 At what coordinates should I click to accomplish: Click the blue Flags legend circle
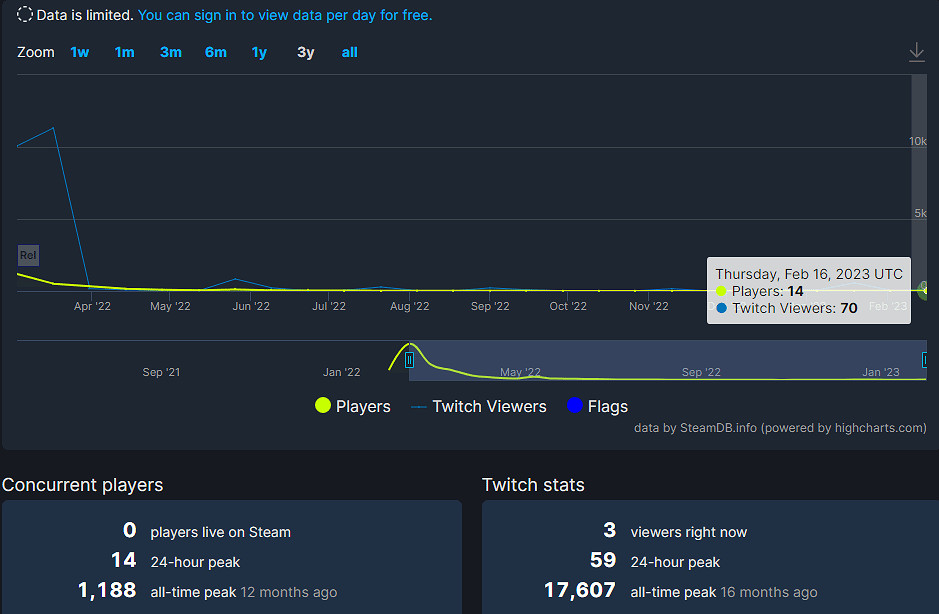point(574,406)
